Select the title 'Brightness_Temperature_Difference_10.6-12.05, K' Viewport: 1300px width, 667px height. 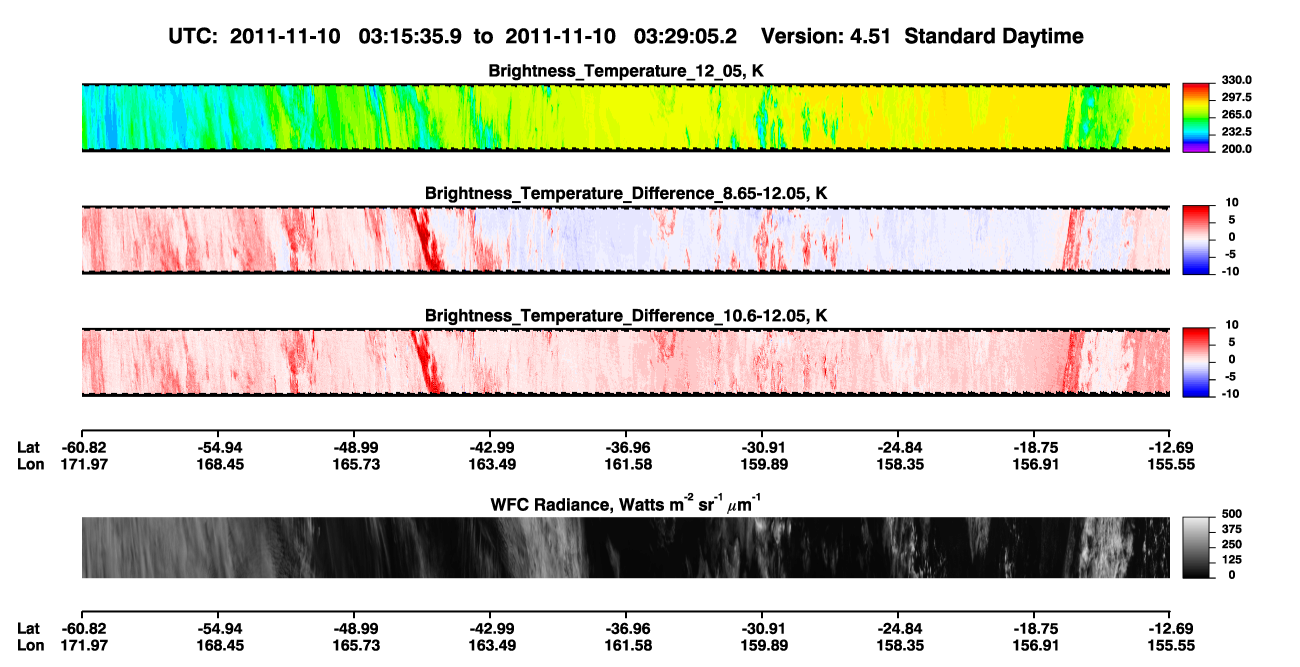pyautogui.click(x=626, y=316)
